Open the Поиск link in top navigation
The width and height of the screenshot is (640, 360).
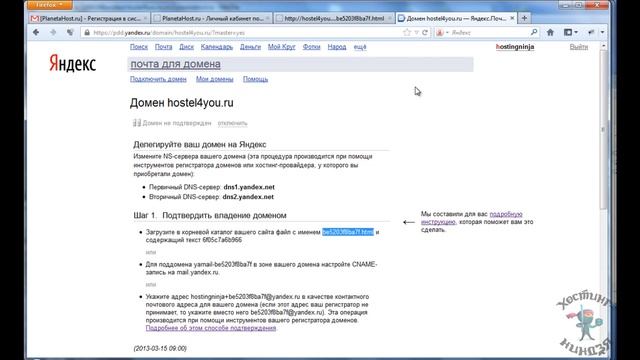(x=139, y=47)
